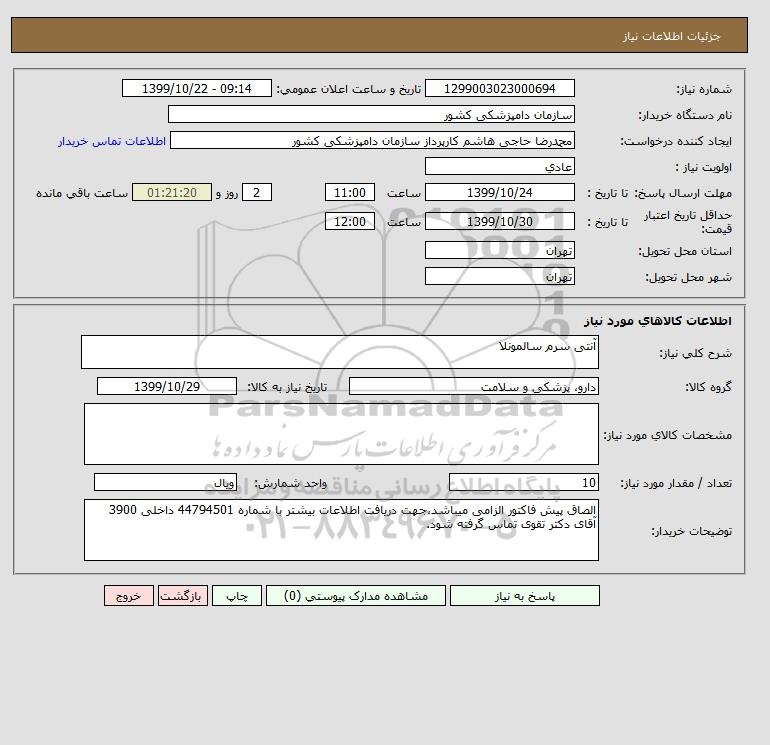The width and height of the screenshot is (770, 745).
Task: Click the شرح کلی نیاز text area
Action: (x=340, y=352)
